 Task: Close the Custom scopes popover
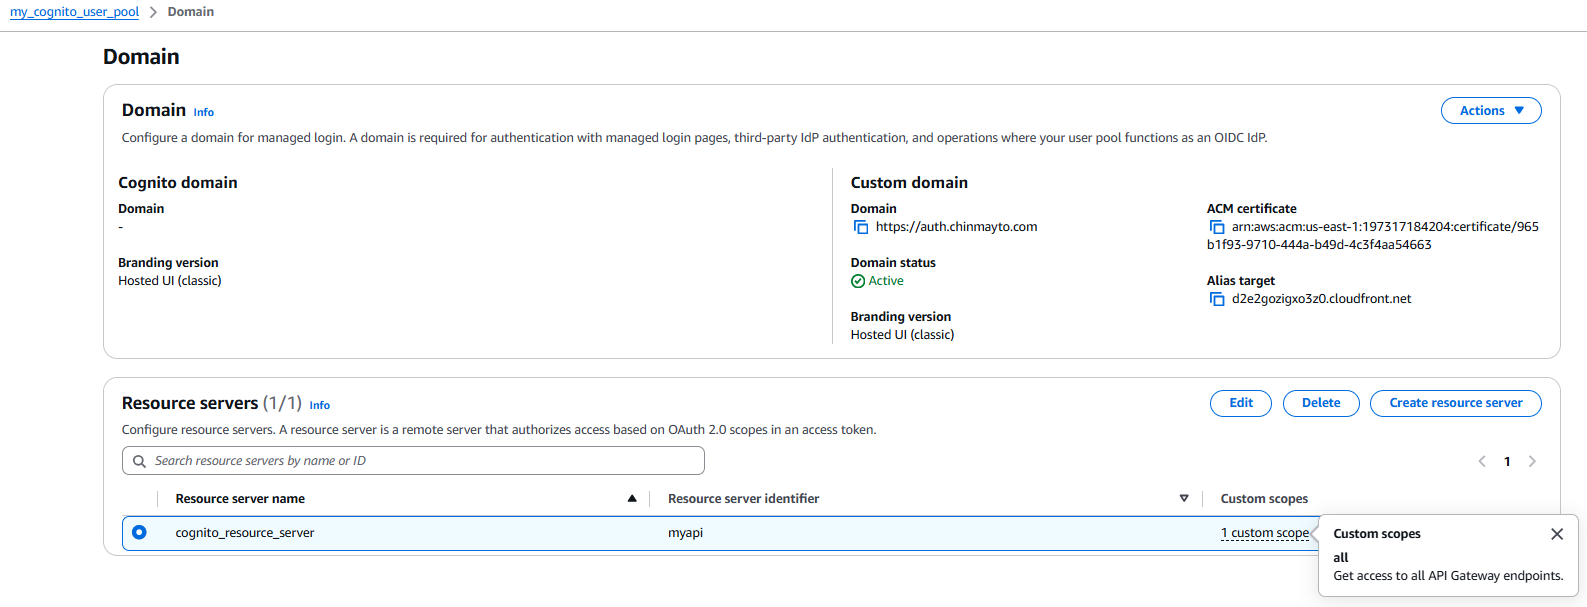click(x=1557, y=534)
